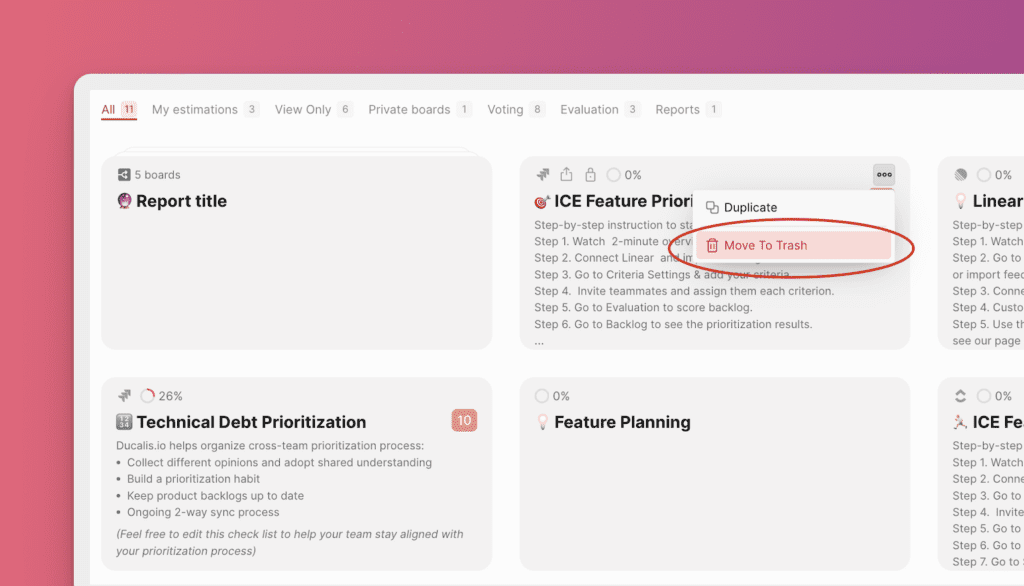The height and width of the screenshot is (586, 1024).
Task: Click the Jira icon on Technical Debt card
Action: (x=124, y=396)
